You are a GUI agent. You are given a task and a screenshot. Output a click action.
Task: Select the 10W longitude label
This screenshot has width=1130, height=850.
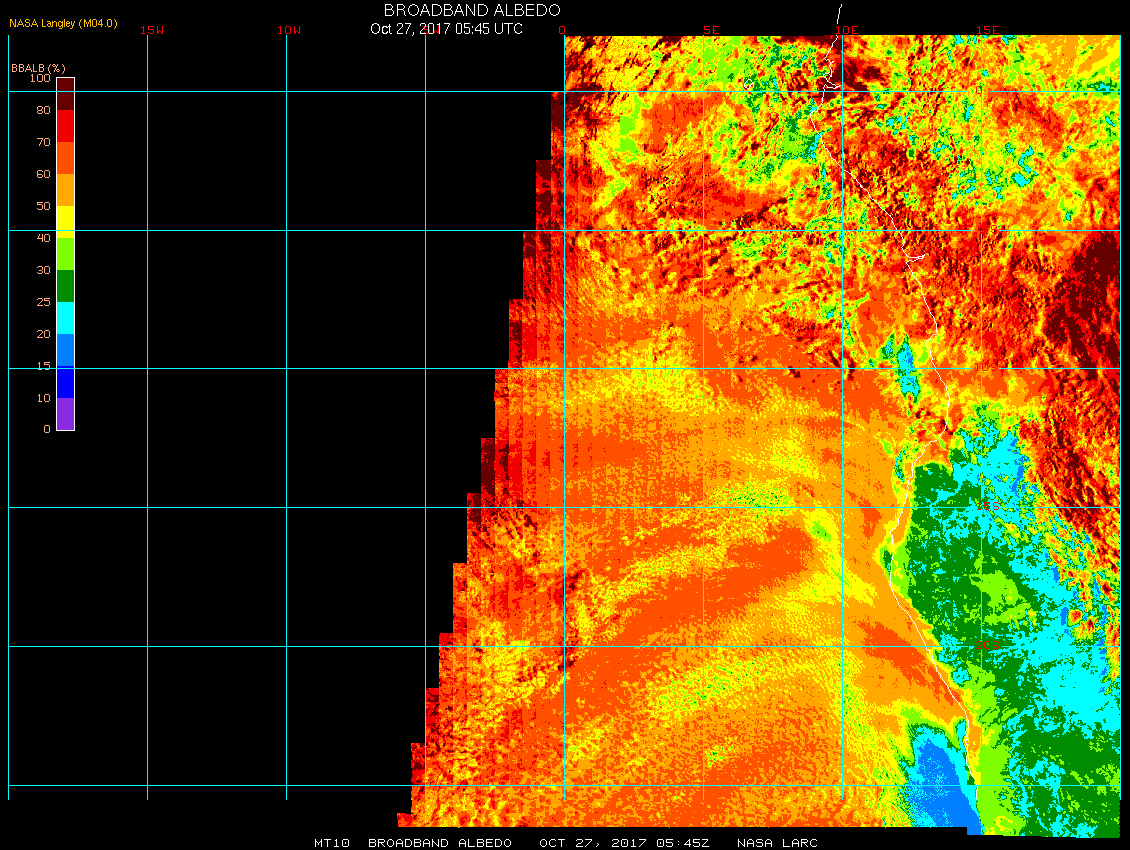click(289, 30)
